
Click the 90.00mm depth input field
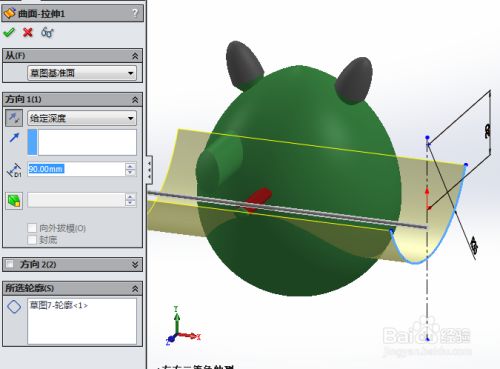(76, 169)
